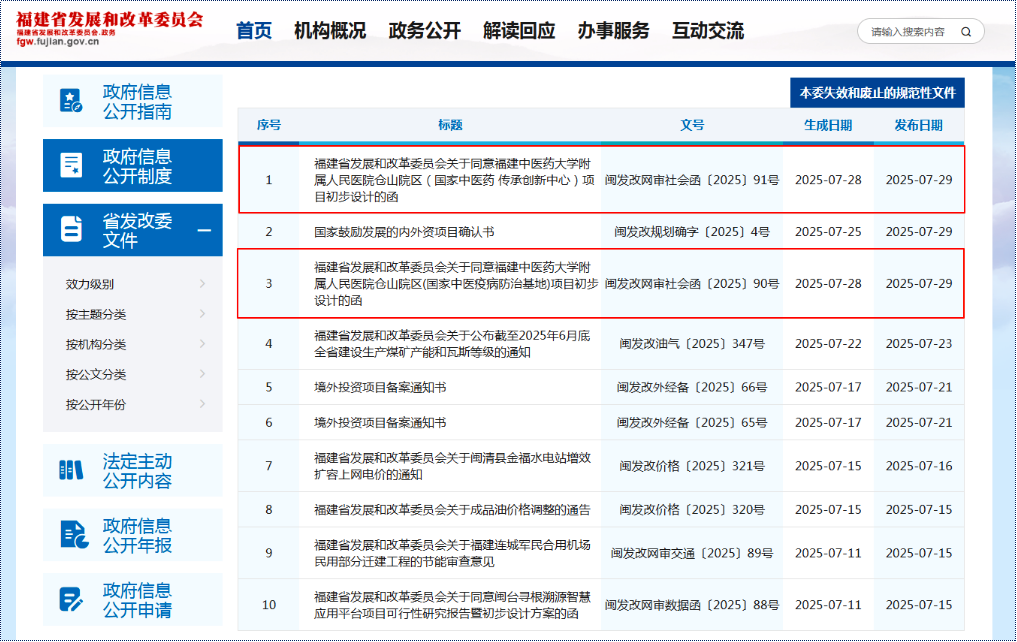Click the 省发改委文件 file icon
This screenshot has width=1017, height=642.
click(x=72, y=229)
